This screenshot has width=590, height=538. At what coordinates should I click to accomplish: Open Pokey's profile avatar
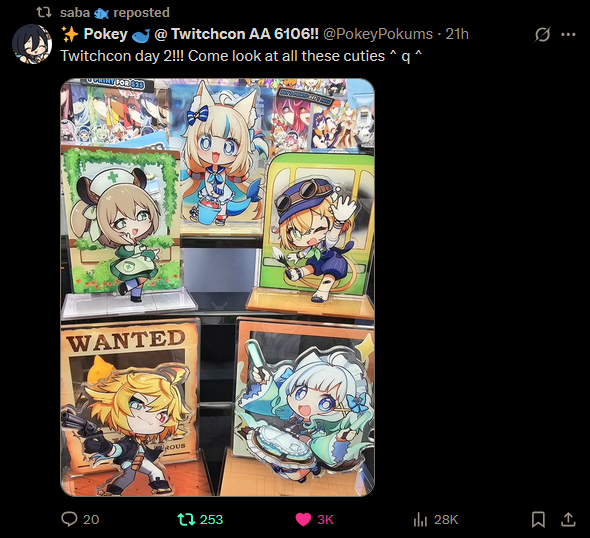click(x=32, y=44)
